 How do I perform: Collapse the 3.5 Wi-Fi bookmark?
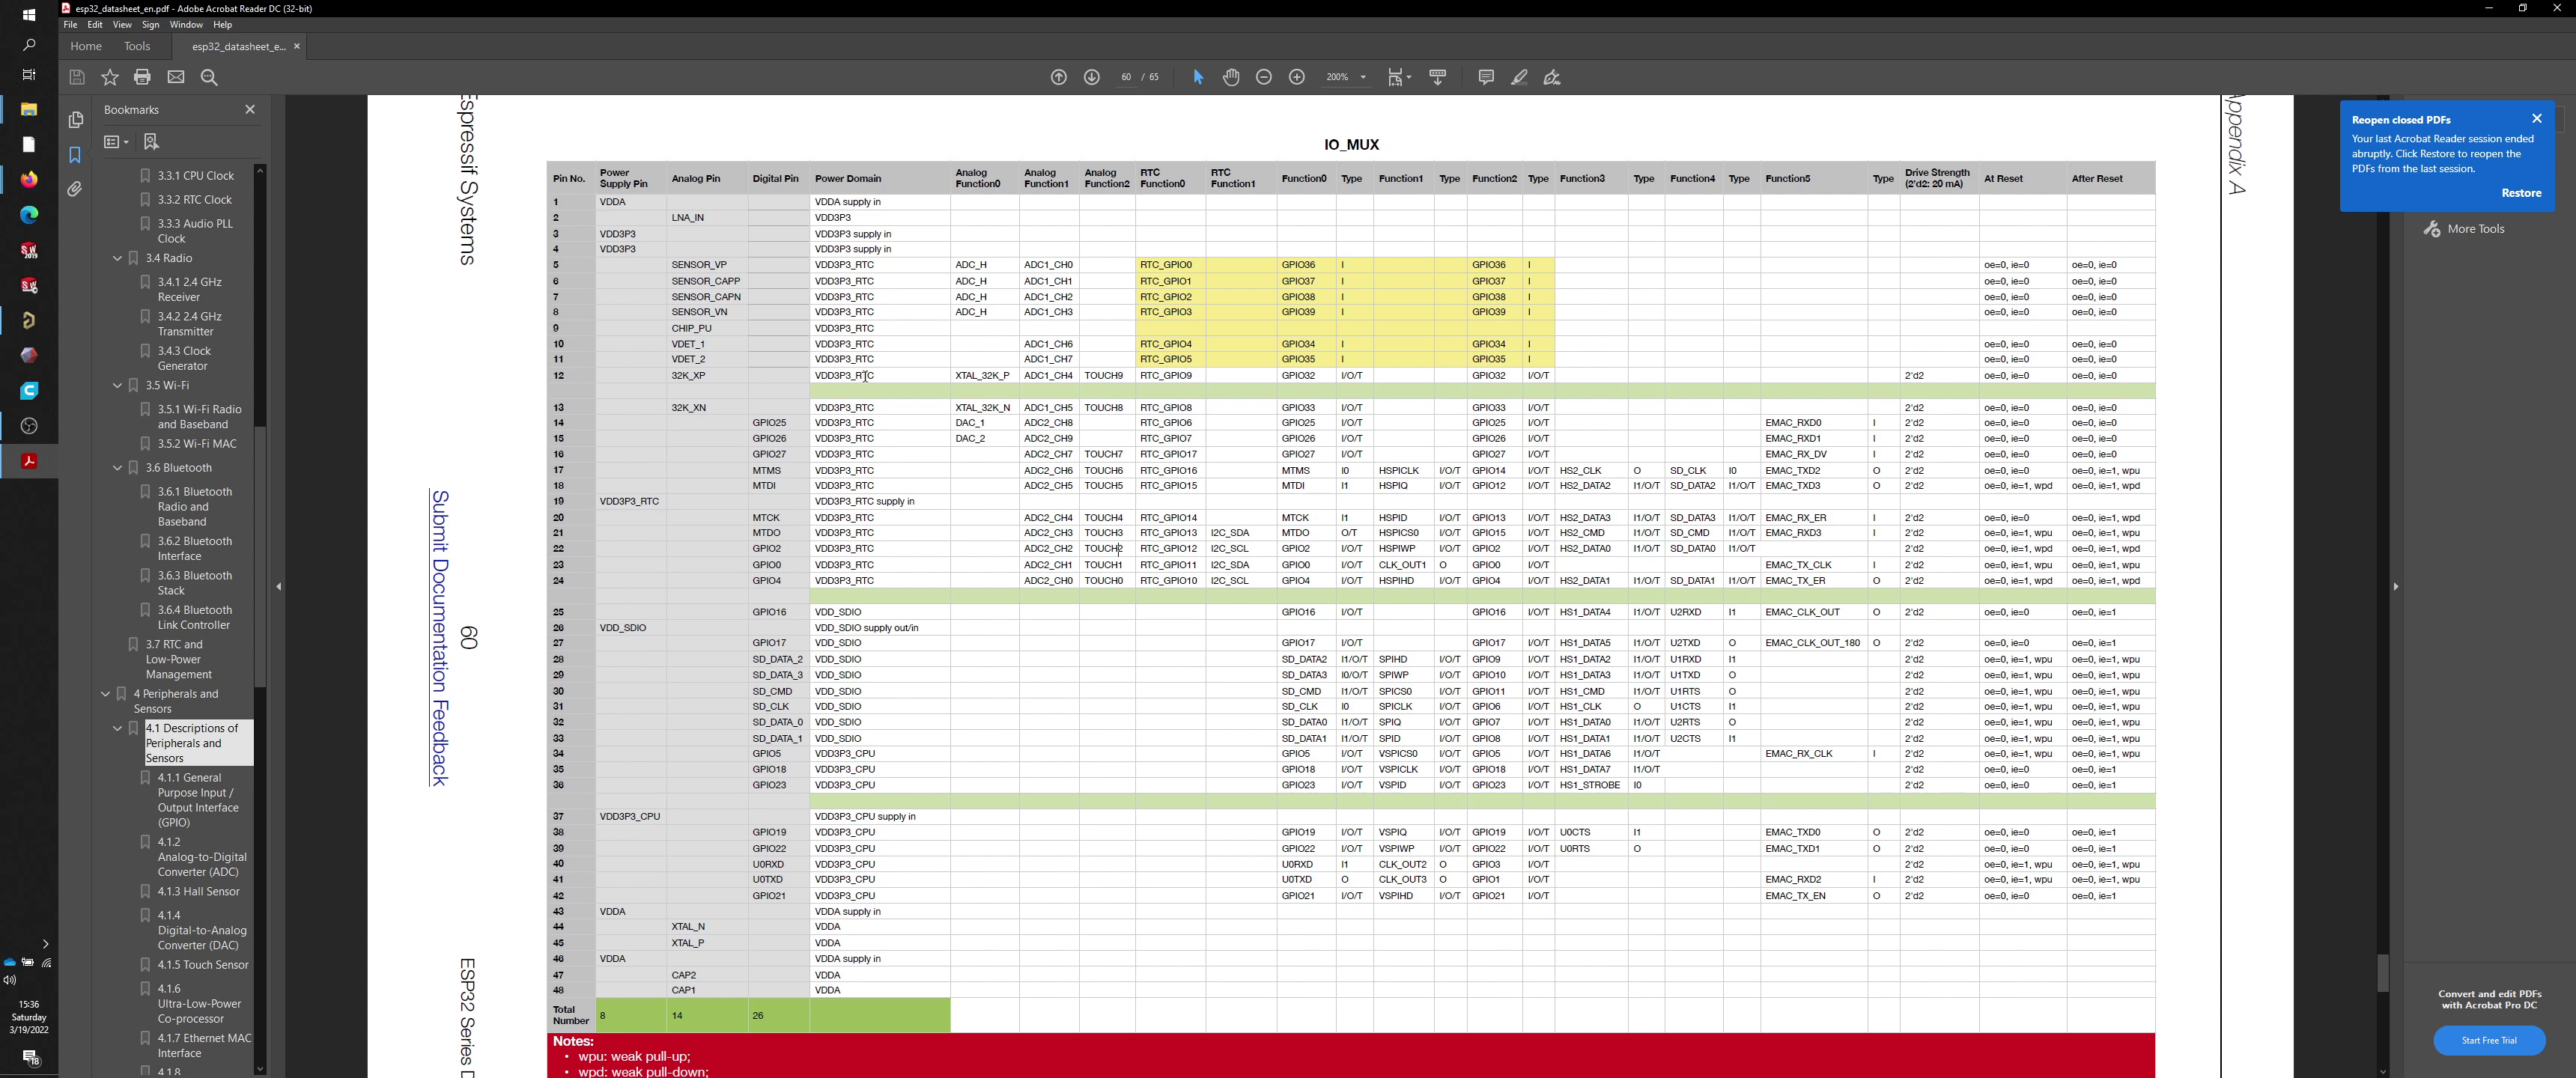117,385
